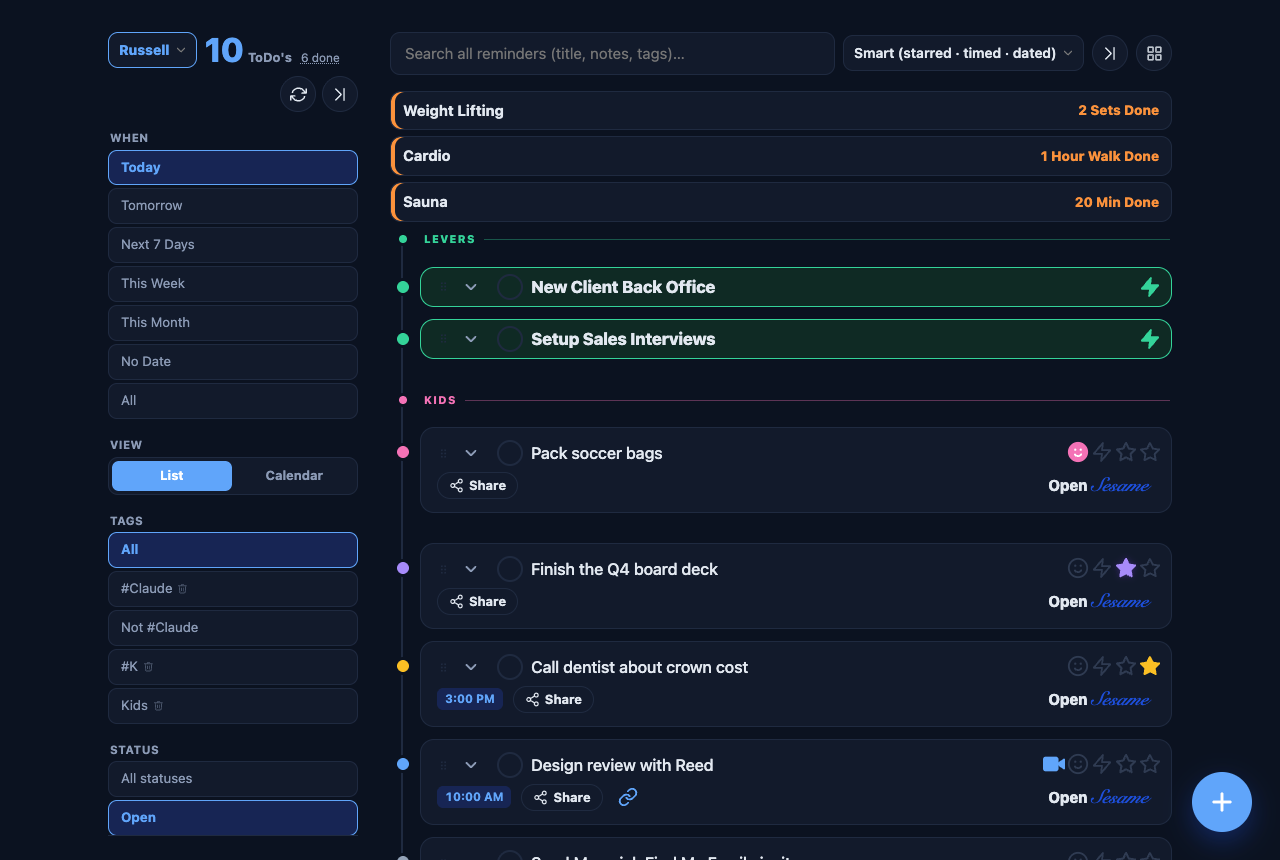Open Sesame on Finish the Q4 board deck

(x=1099, y=602)
